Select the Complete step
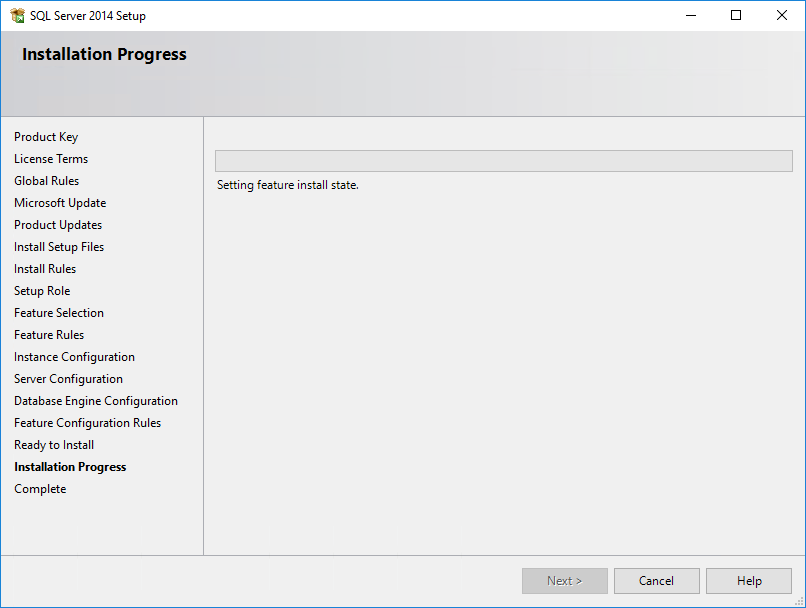This screenshot has height=608, width=806. (40, 489)
